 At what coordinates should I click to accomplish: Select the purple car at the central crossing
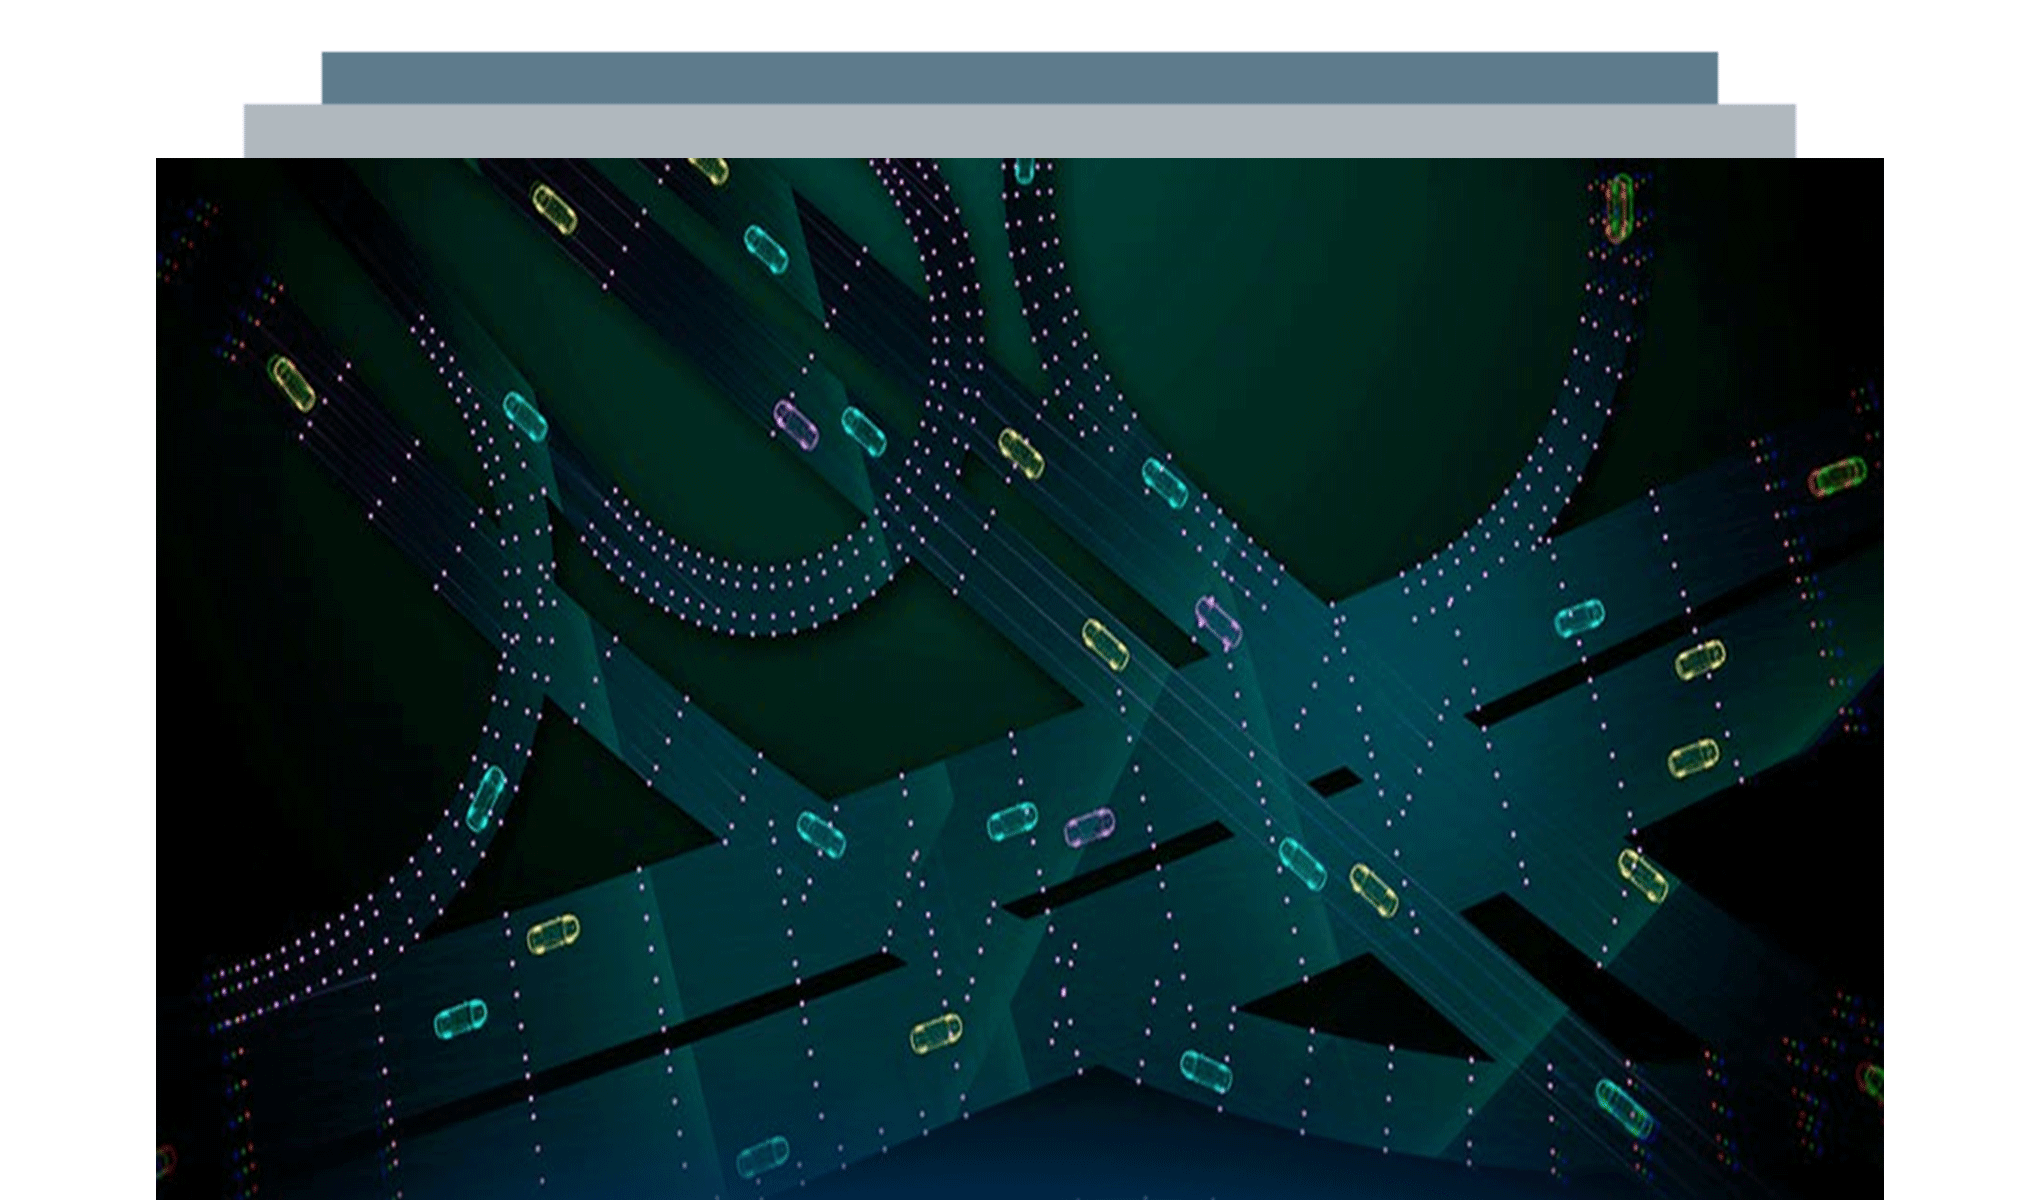pos(1218,622)
